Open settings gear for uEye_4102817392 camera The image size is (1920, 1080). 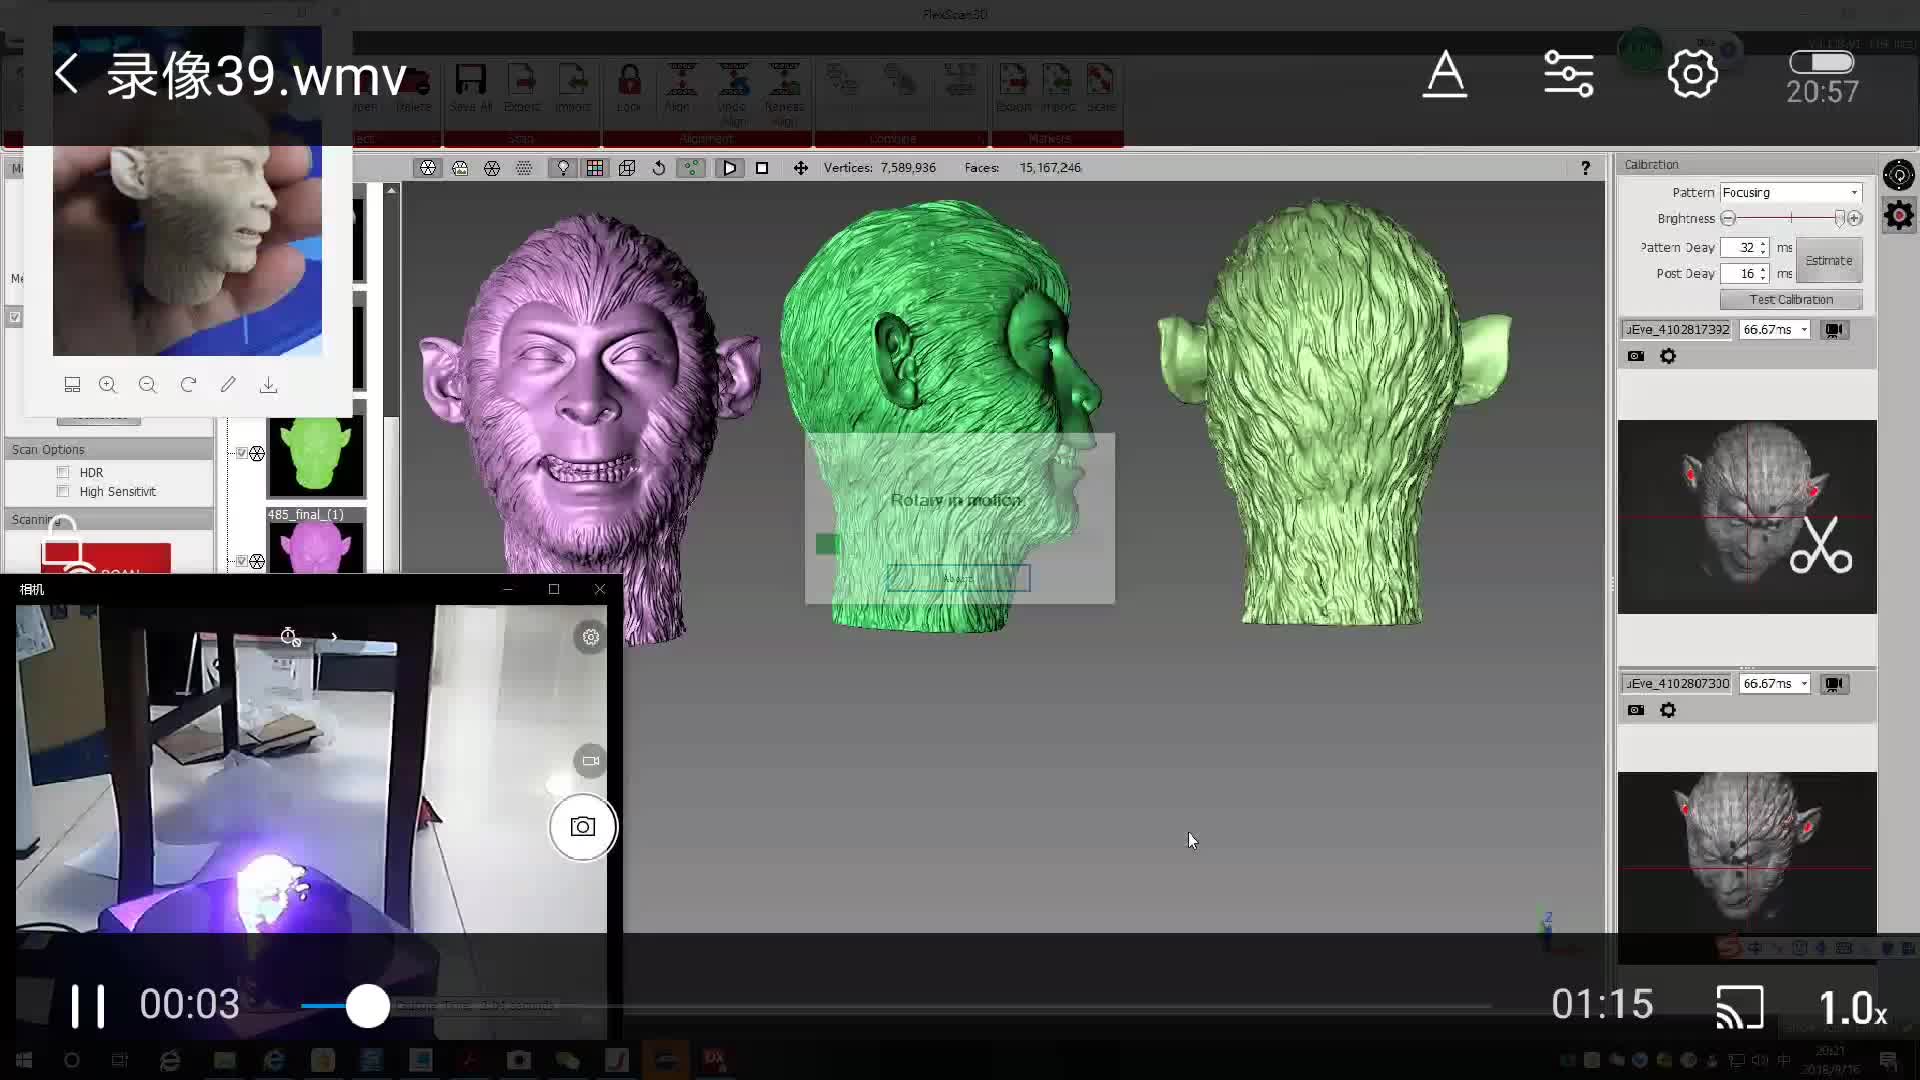1668,356
